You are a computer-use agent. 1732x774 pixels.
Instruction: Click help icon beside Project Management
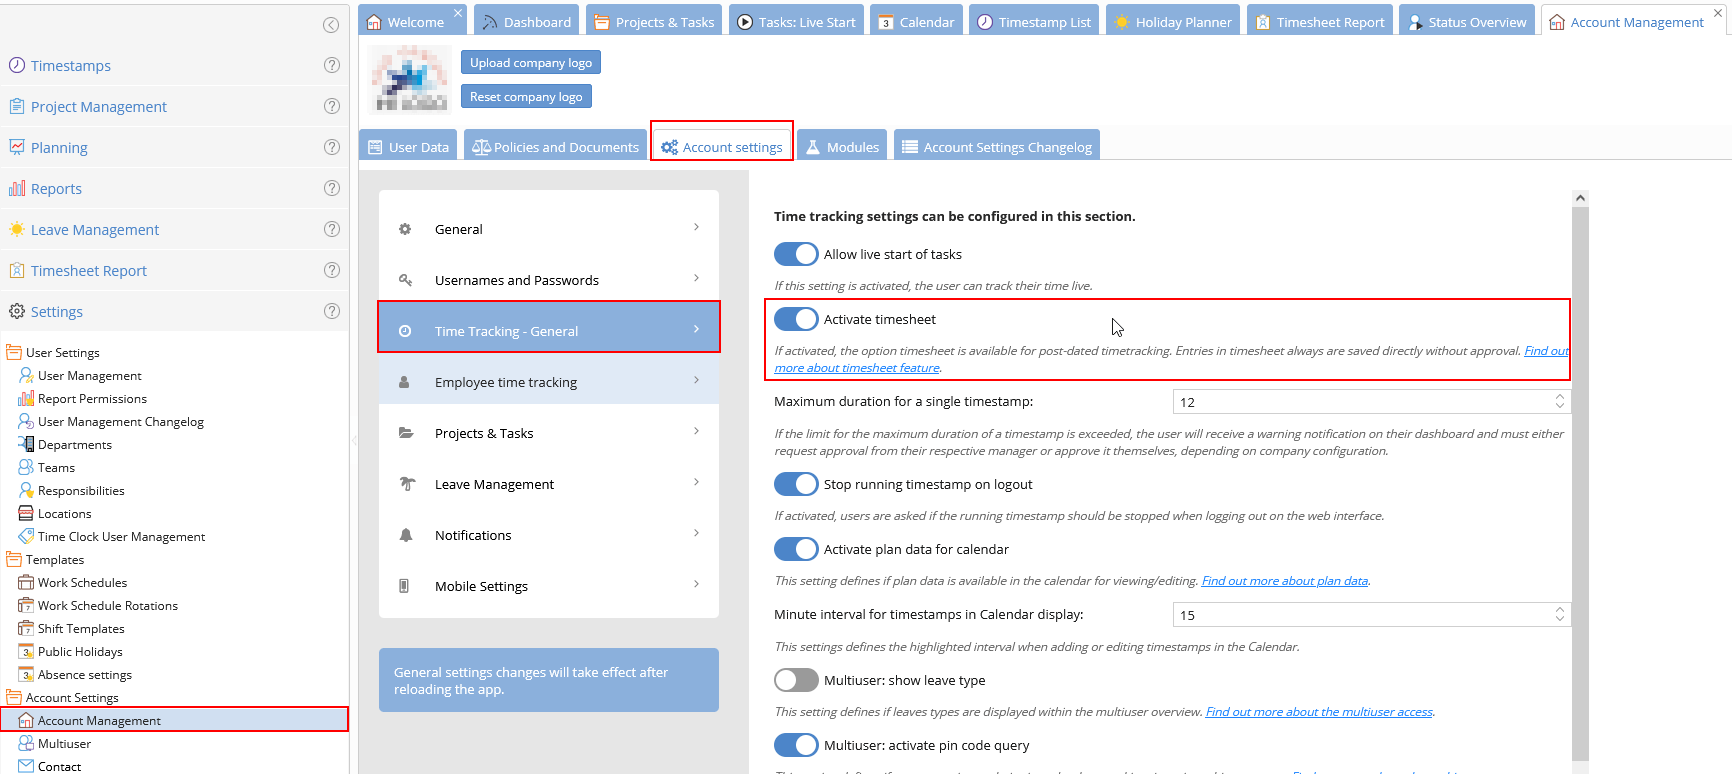[332, 106]
